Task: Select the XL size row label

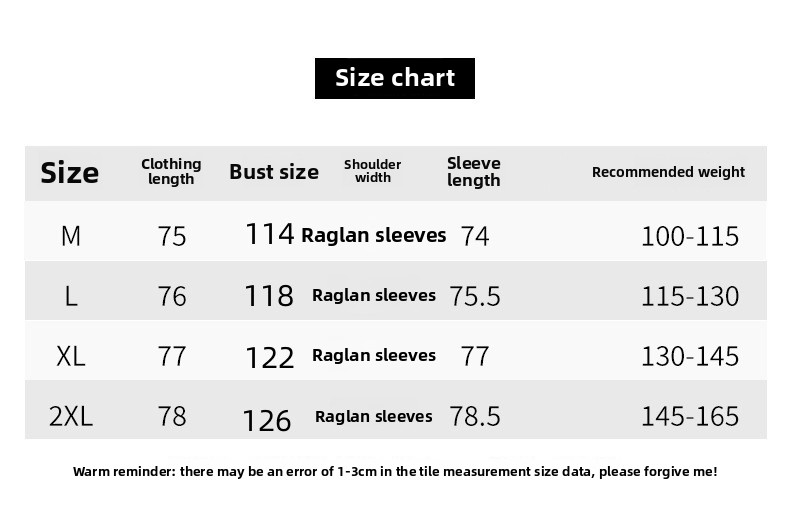Action: tap(71, 356)
